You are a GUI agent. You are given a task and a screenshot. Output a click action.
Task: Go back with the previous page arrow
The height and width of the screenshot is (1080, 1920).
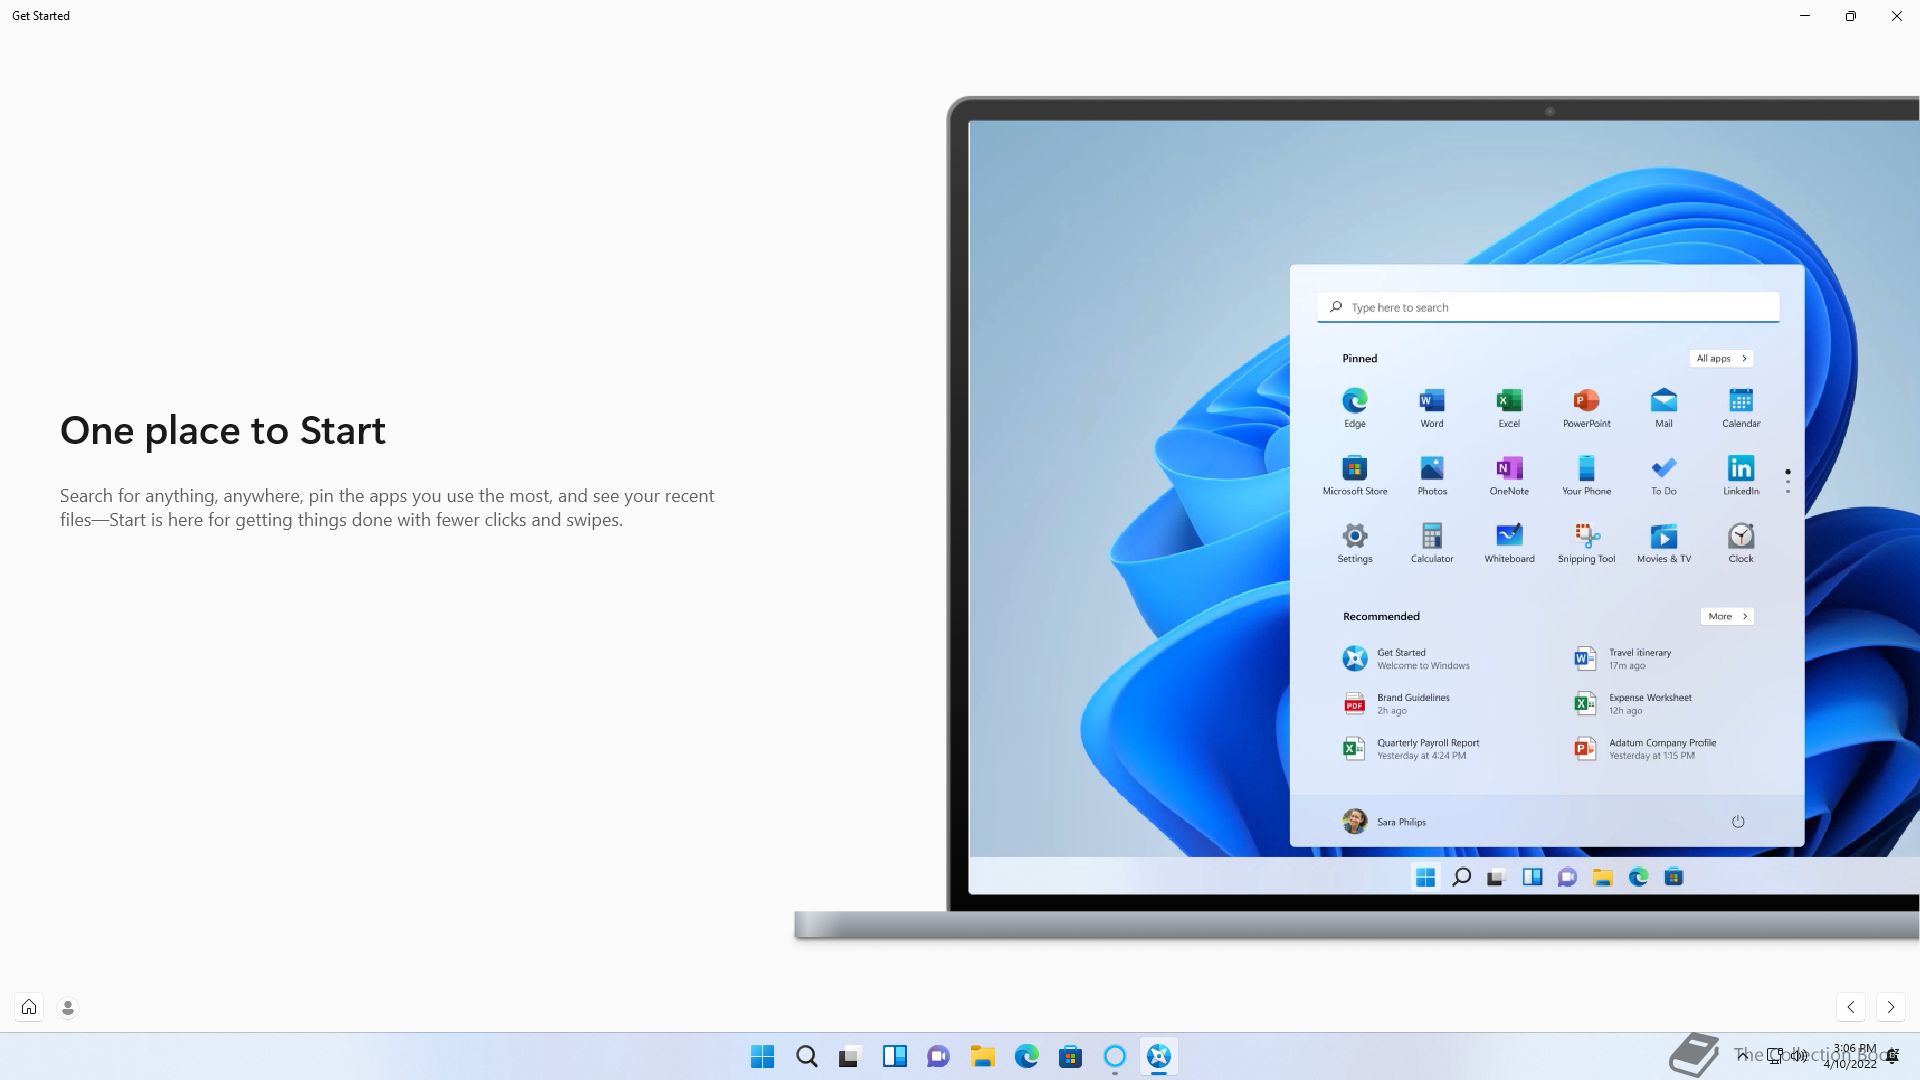tap(1851, 1007)
